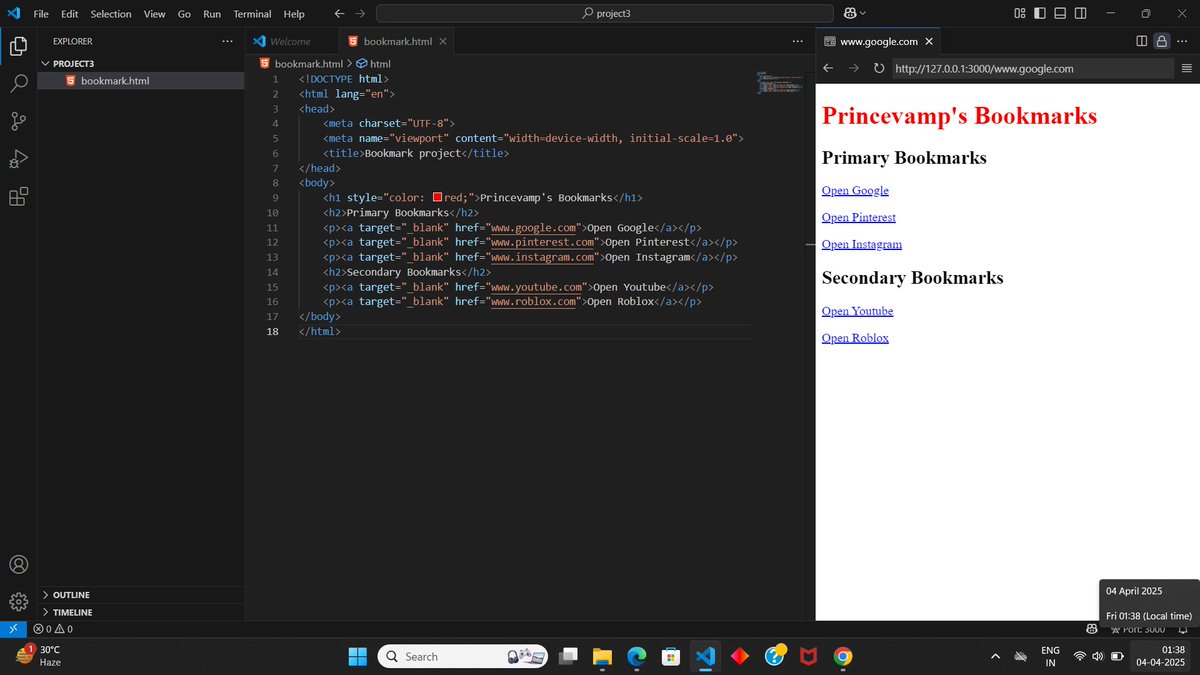
Task: Toggle the lock group button
Action: 1161,41
